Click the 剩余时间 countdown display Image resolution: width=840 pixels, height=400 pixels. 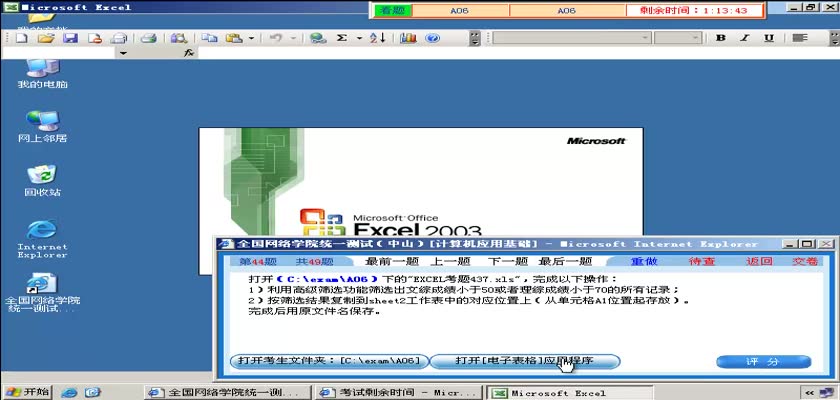click(694, 10)
